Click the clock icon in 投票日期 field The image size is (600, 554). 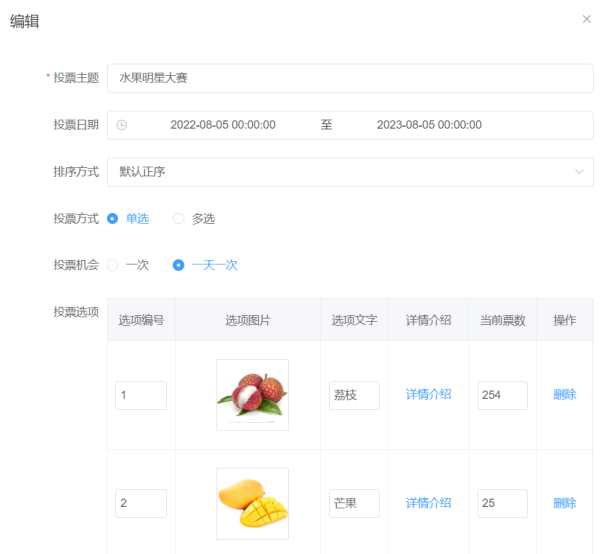coord(122,125)
